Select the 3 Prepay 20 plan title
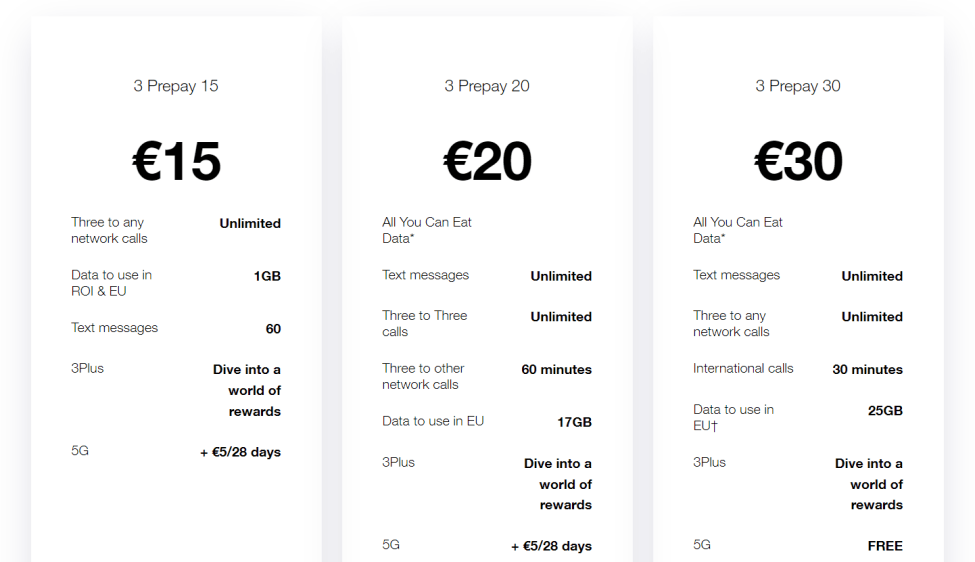 [x=487, y=86]
